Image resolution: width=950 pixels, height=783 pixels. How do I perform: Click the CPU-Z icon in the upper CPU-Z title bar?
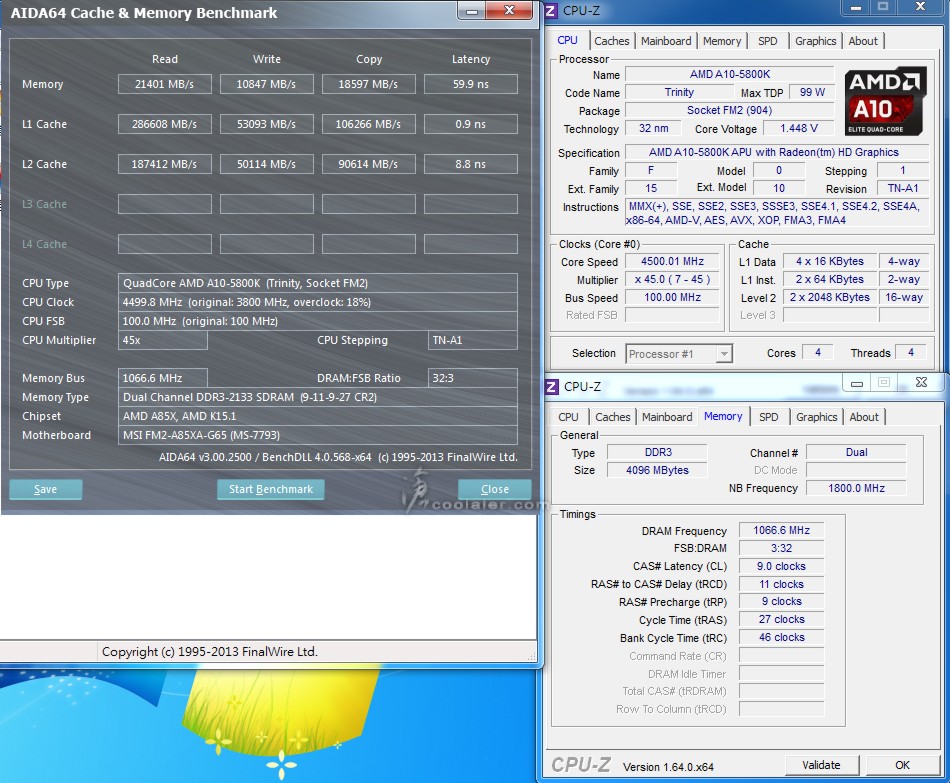[x=551, y=11]
